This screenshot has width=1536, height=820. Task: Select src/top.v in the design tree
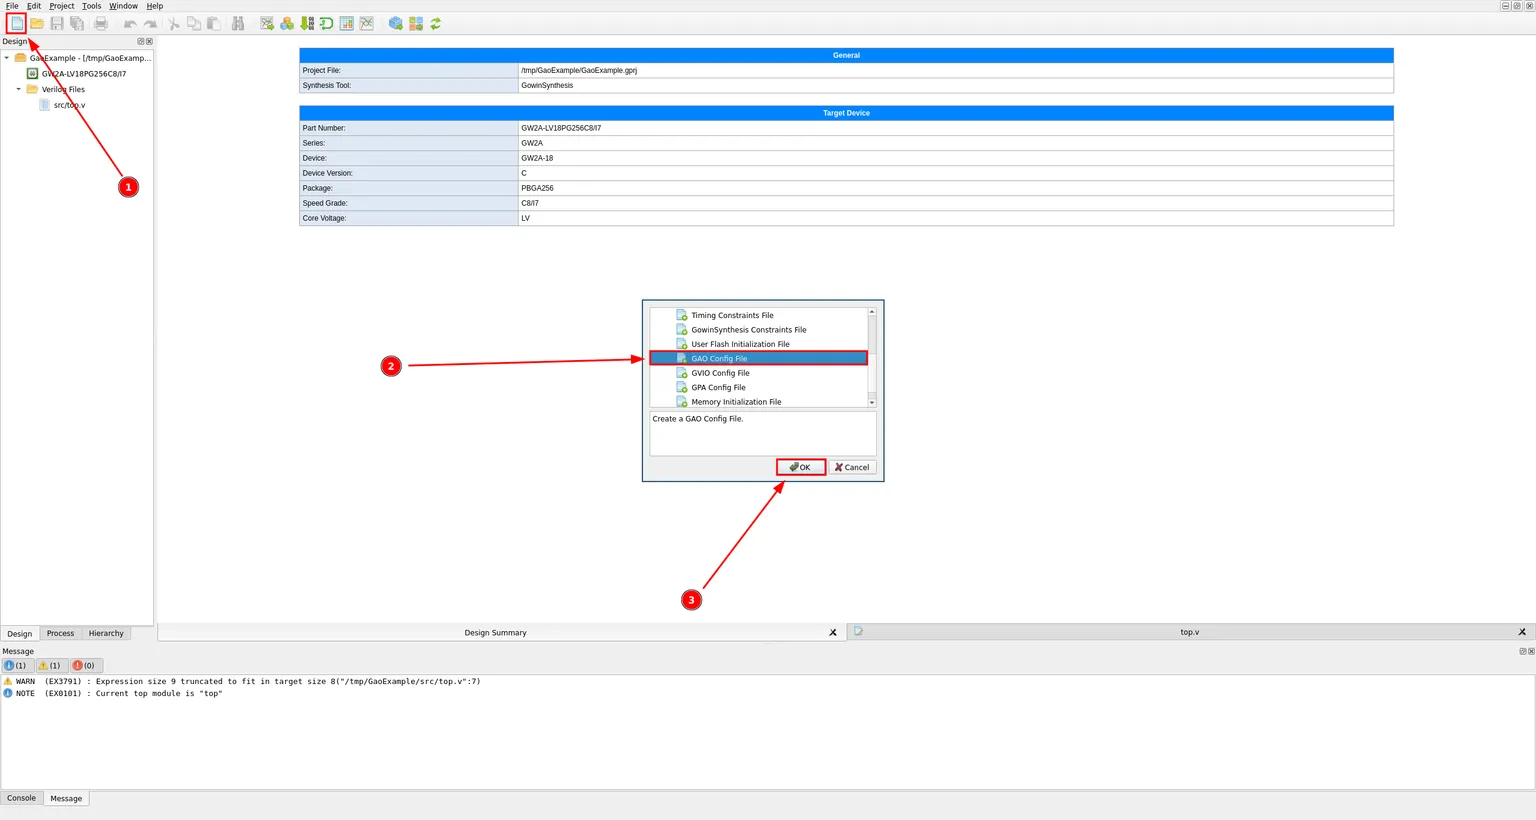(x=69, y=105)
